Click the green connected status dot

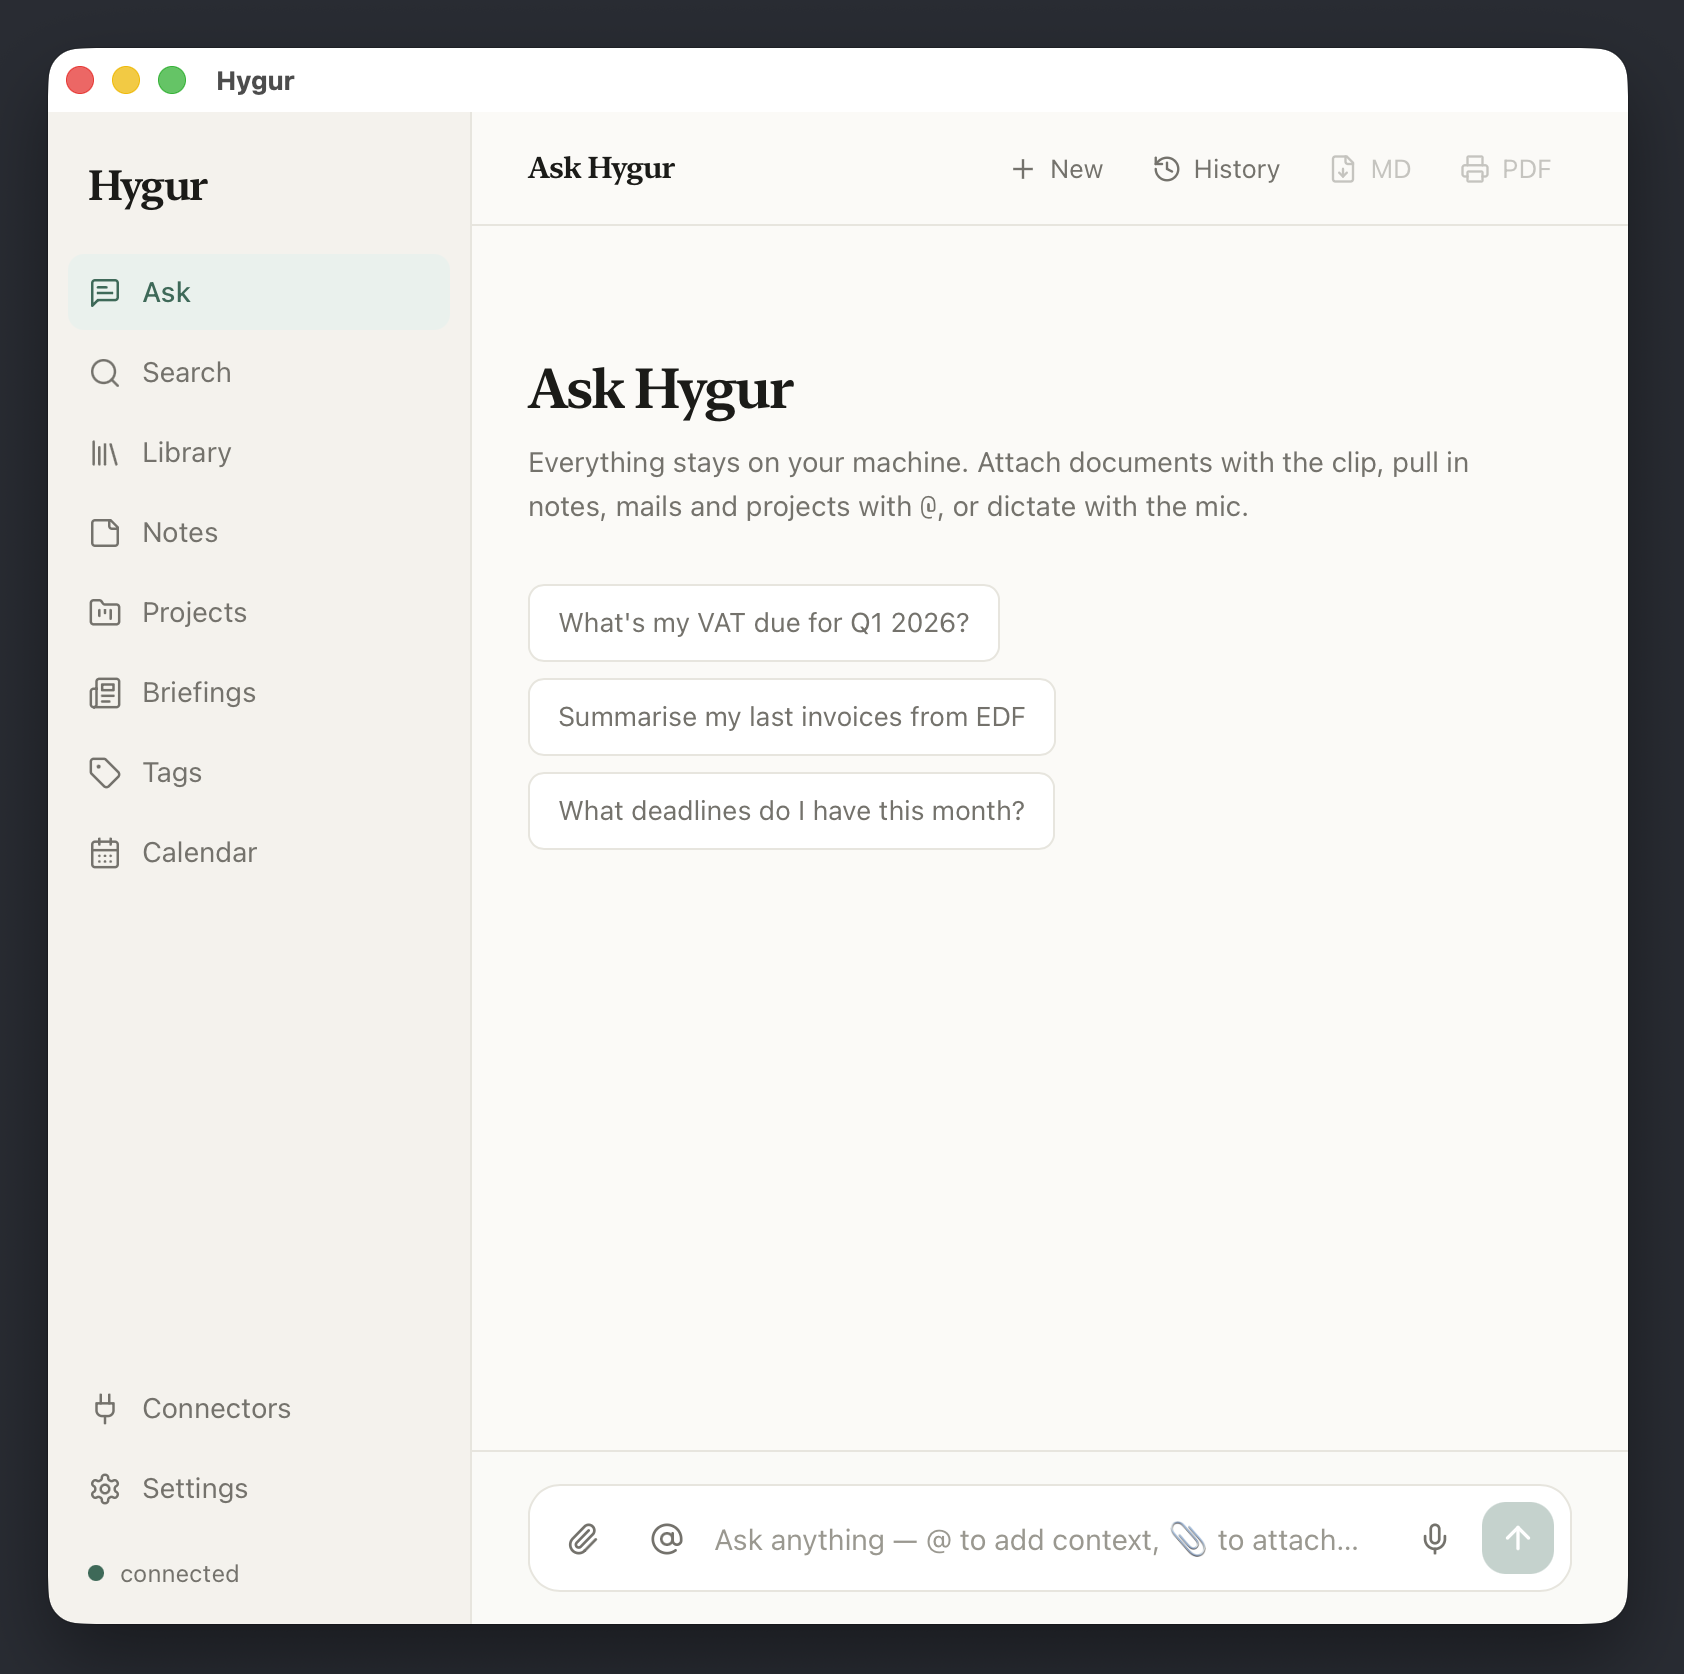tap(96, 1573)
